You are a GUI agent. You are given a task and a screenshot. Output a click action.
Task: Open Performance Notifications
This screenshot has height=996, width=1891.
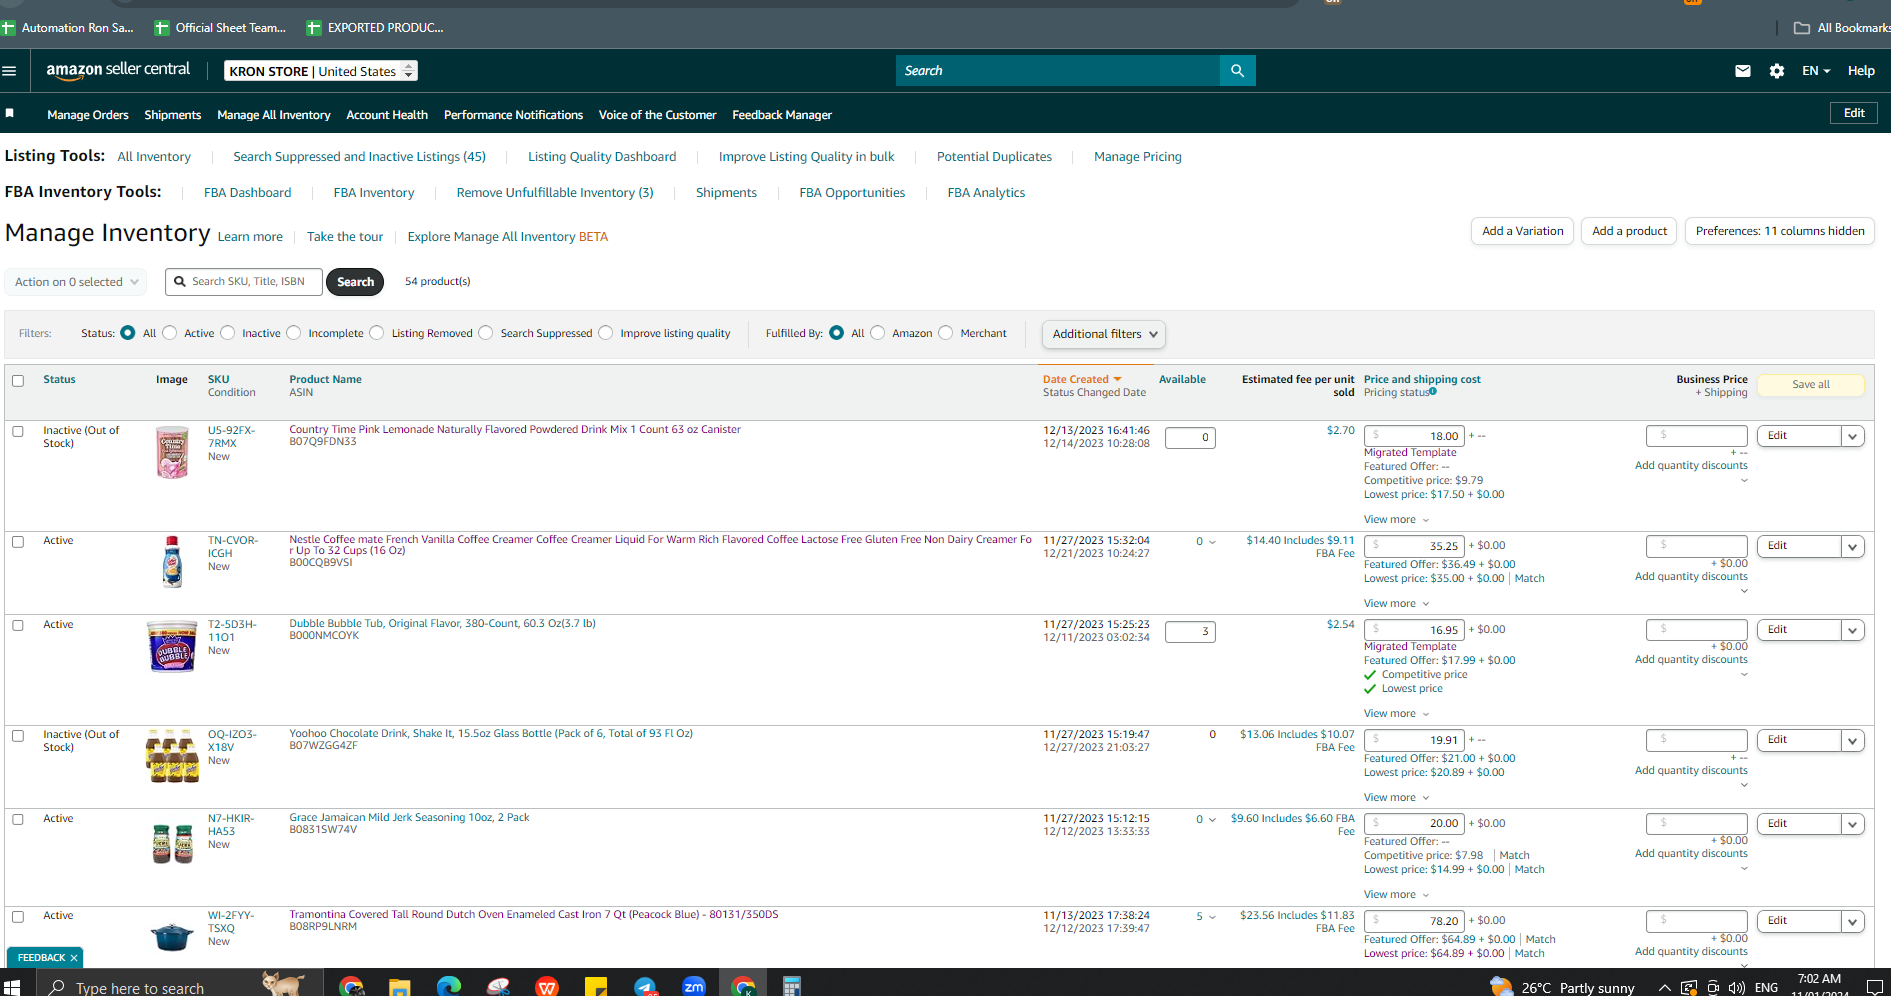[513, 115]
